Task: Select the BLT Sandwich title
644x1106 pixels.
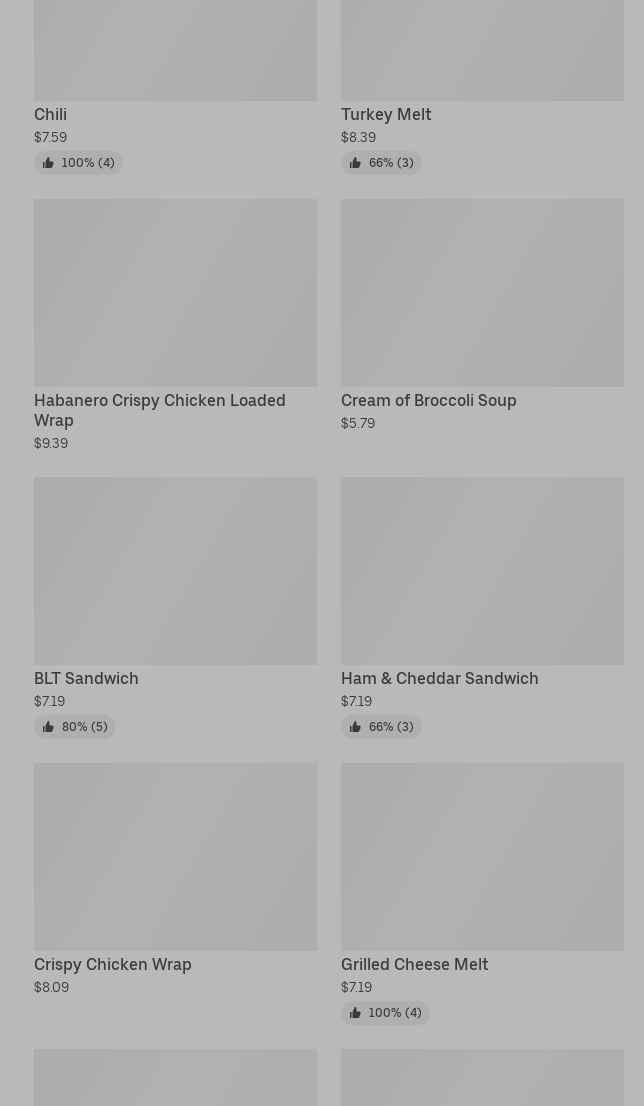Action: (86, 679)
